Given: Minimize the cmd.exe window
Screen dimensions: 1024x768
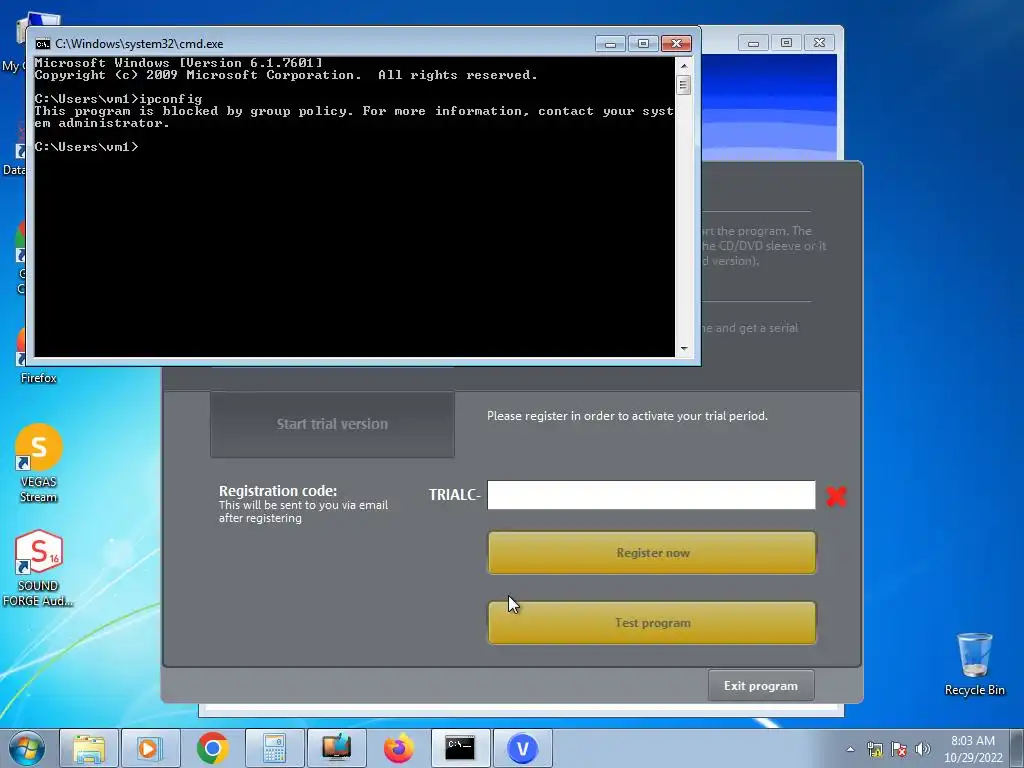Looking at the screenshot, I should coord(611,44).
